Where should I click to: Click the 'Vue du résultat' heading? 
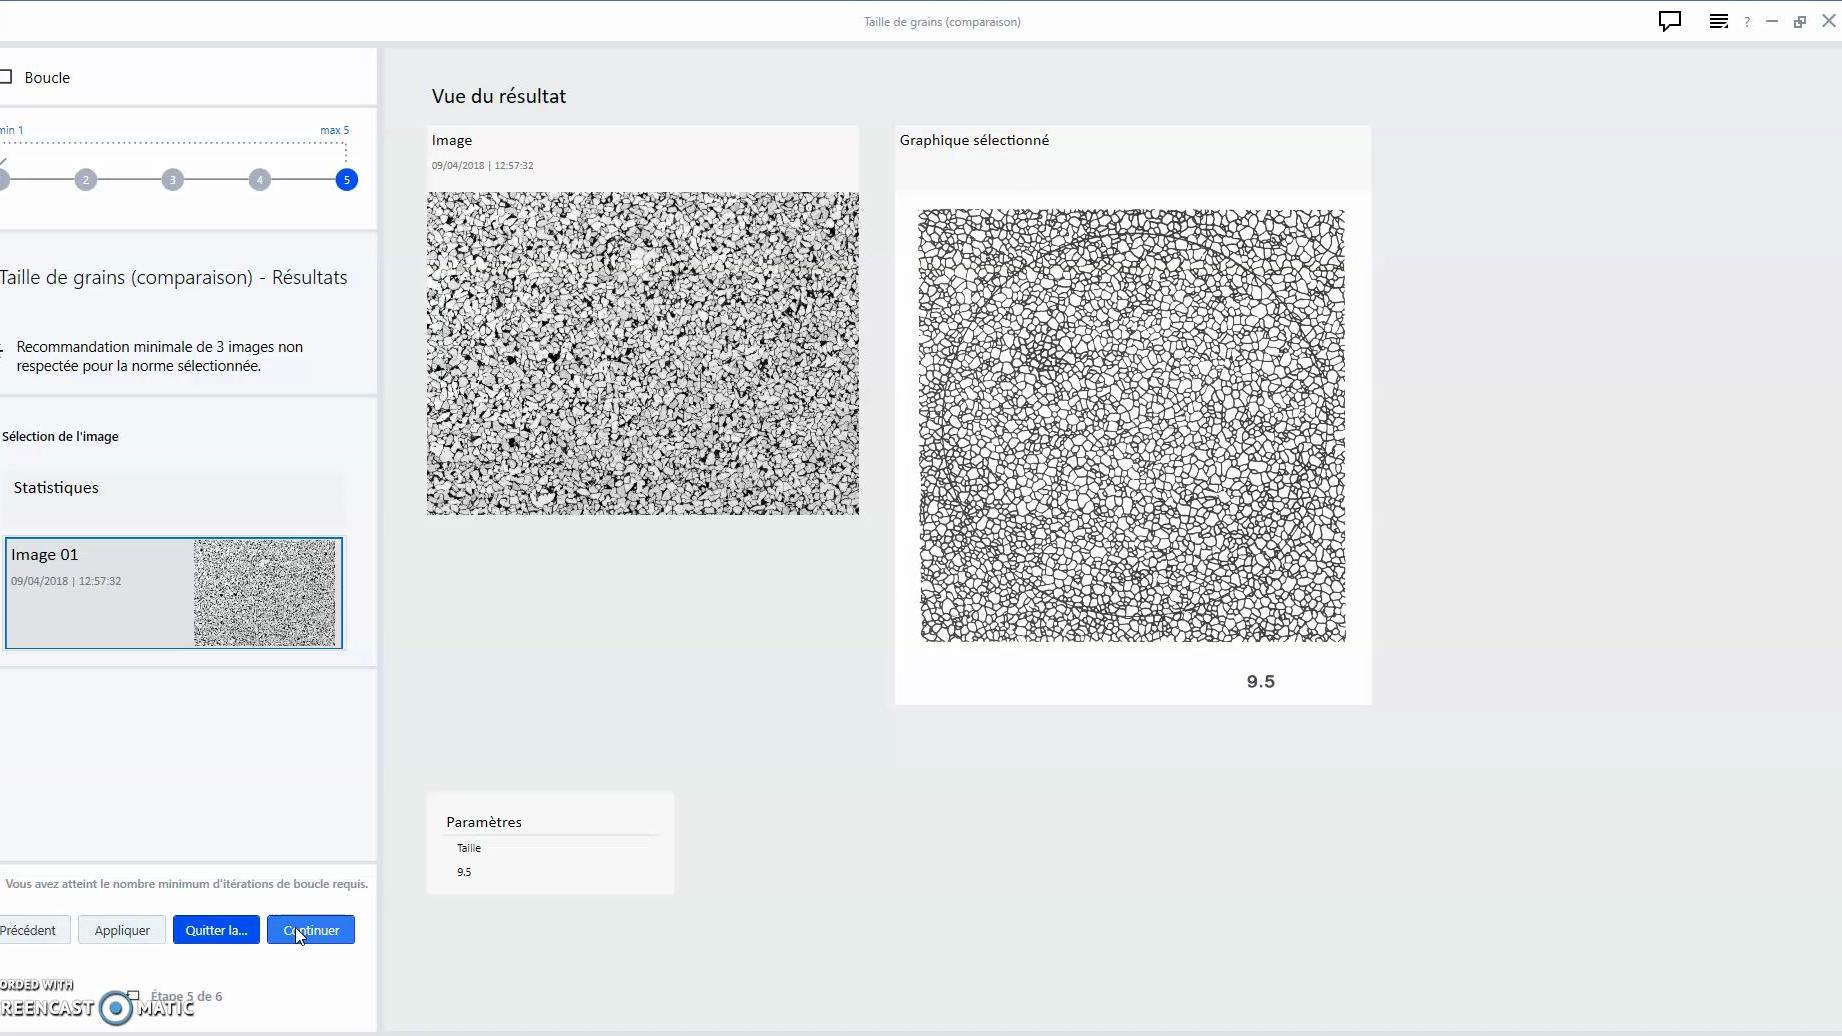pos(499,96)
